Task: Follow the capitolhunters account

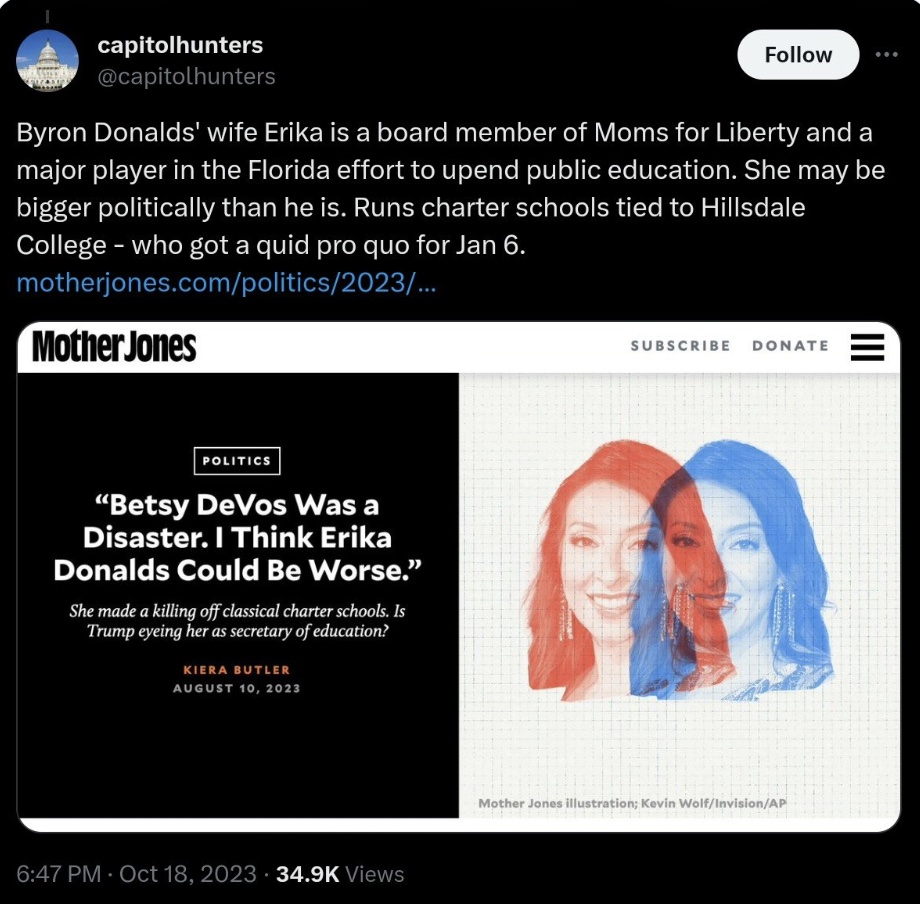Action: pyautogui.click(x=798, y=55)
